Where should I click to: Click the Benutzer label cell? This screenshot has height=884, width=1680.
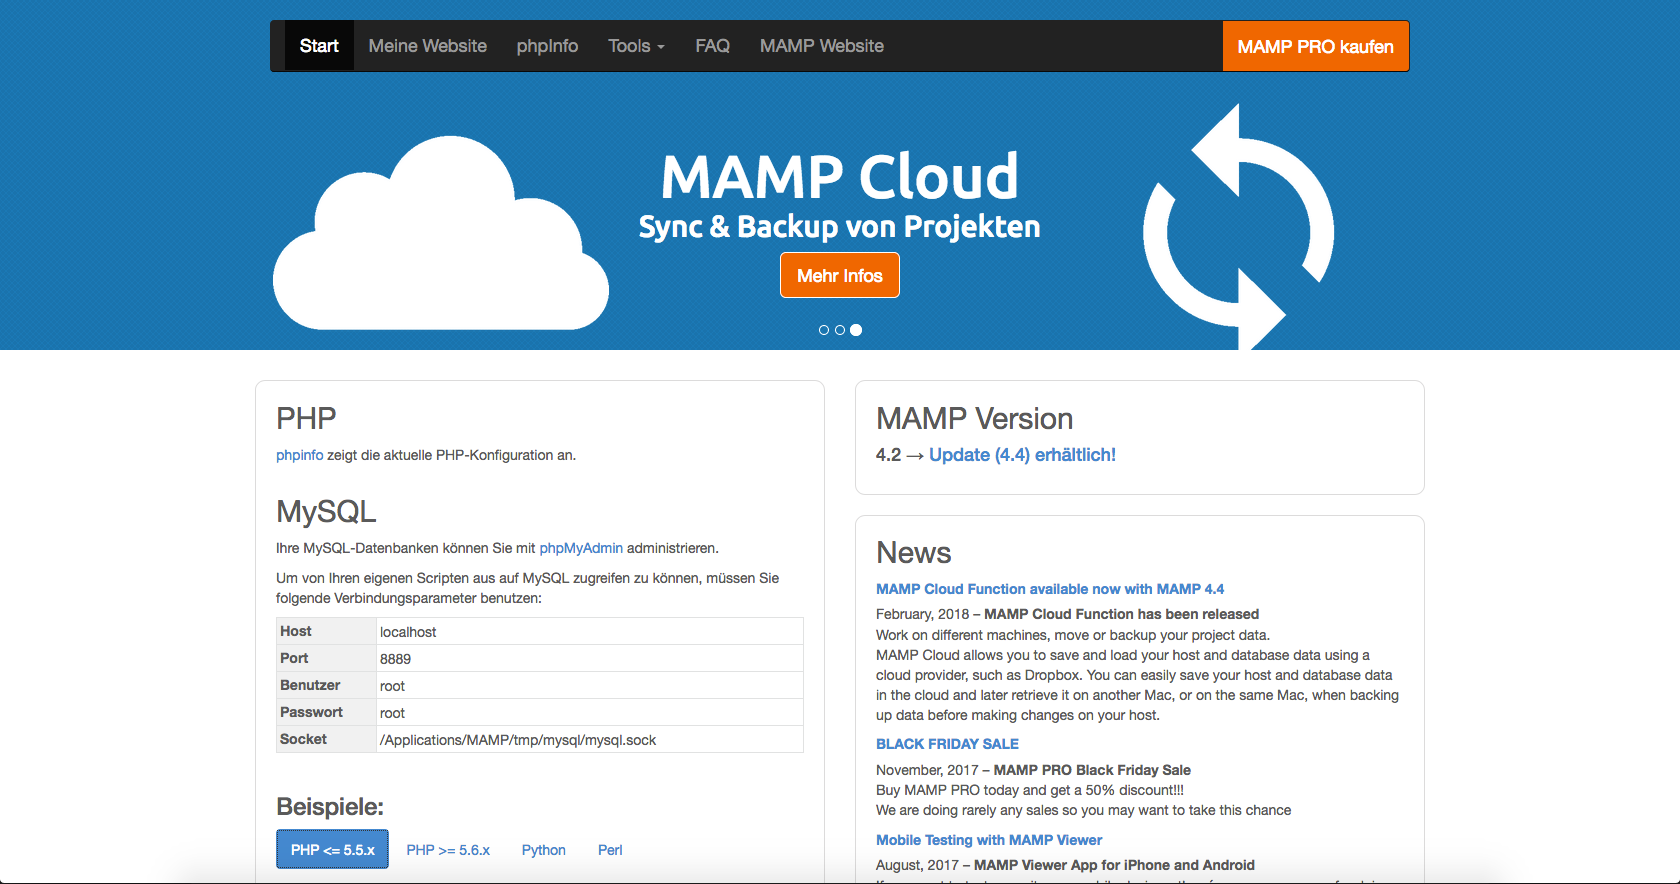[326, 685]
